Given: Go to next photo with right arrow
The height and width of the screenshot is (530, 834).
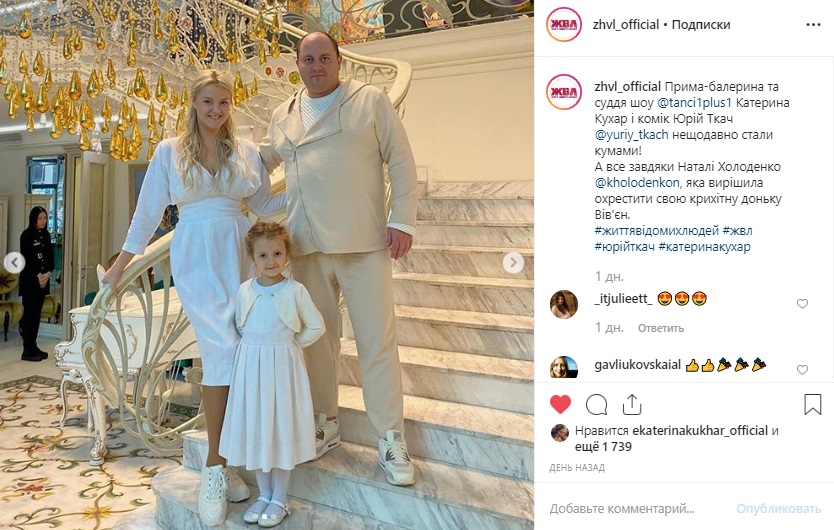Looking at the screenshot, I should [513, 262].
